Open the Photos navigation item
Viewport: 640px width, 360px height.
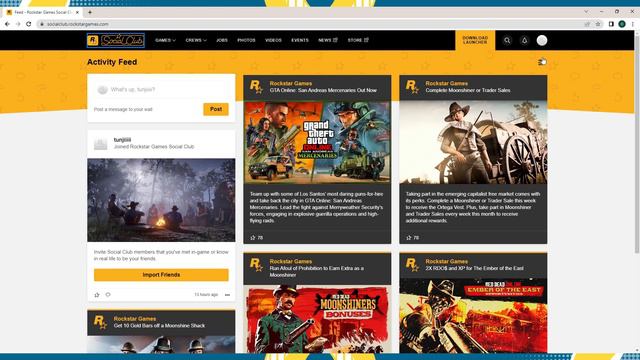pos(246,40)
